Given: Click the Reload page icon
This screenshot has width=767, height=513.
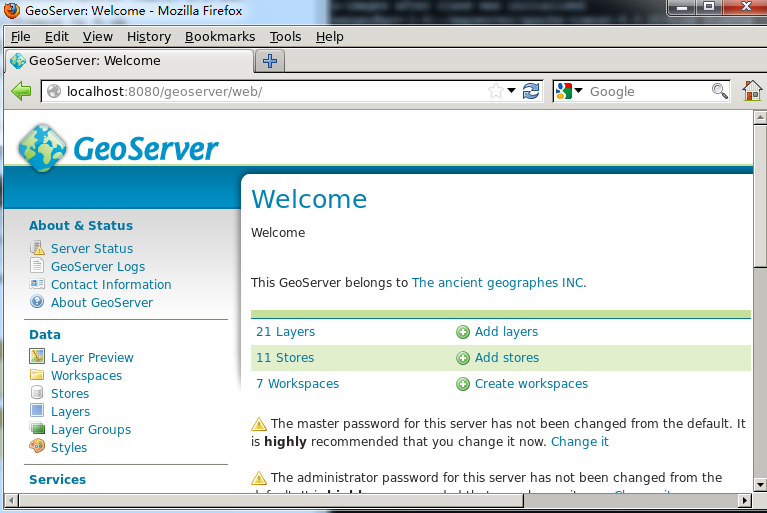Looking at the screenshot, I should click(x=531, y=91).
